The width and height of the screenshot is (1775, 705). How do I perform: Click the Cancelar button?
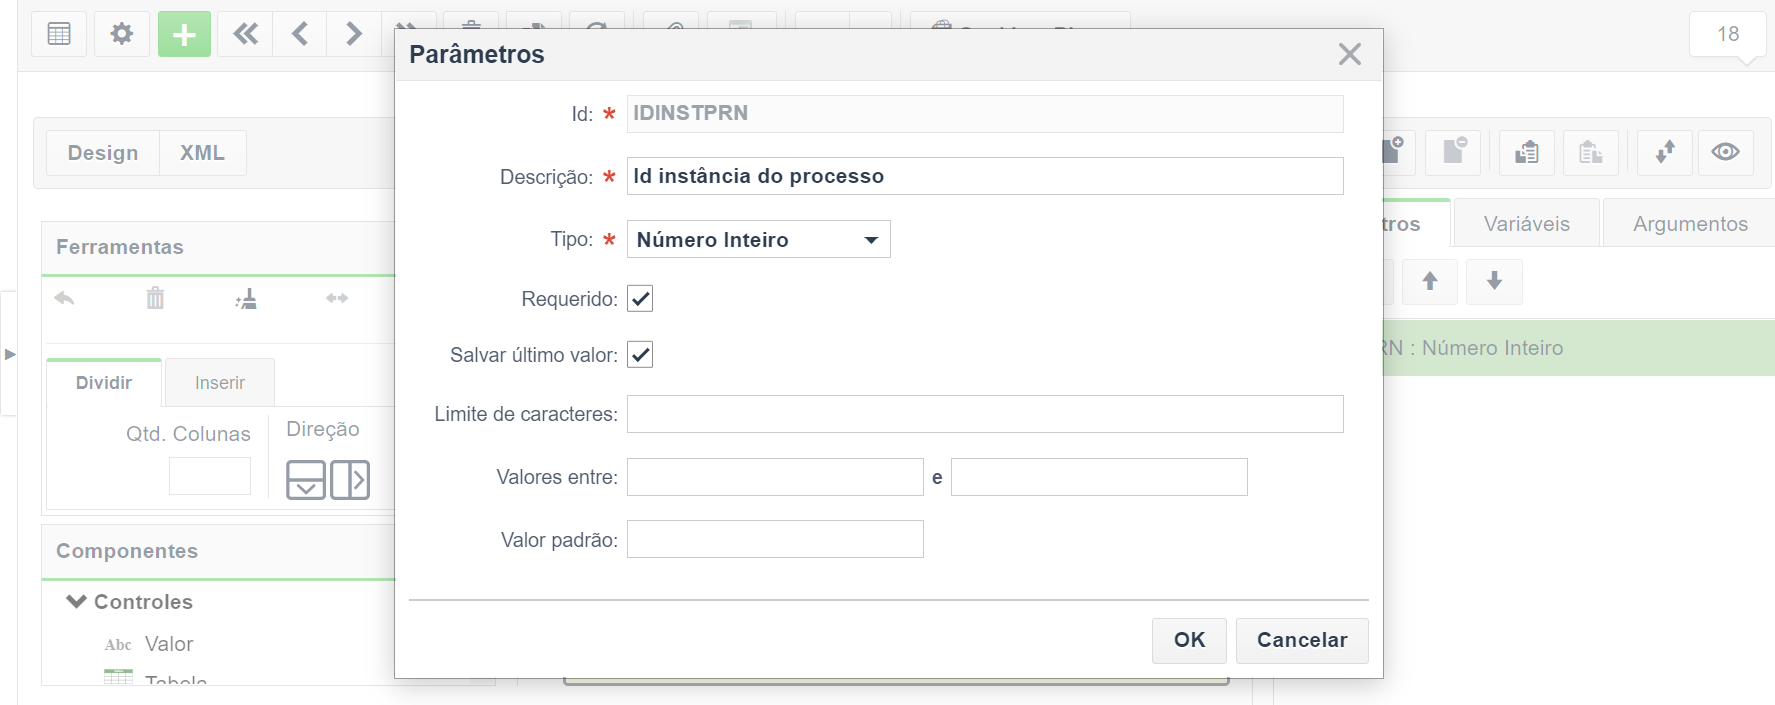pyautogui.click(x=1302, y=641)
